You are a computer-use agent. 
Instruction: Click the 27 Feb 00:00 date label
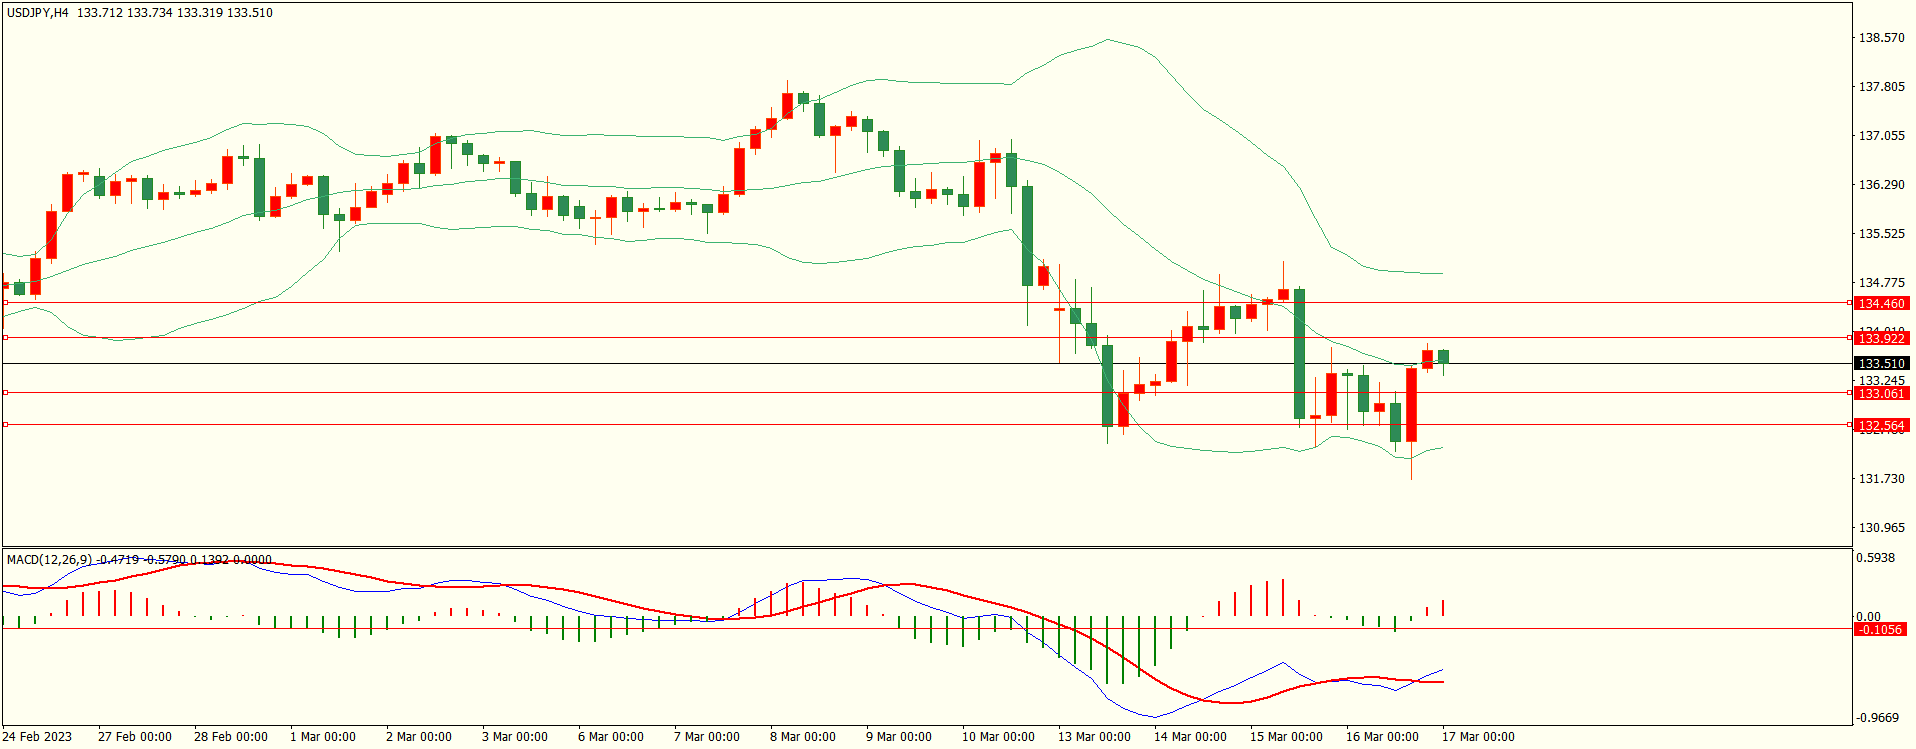(135, 737)
